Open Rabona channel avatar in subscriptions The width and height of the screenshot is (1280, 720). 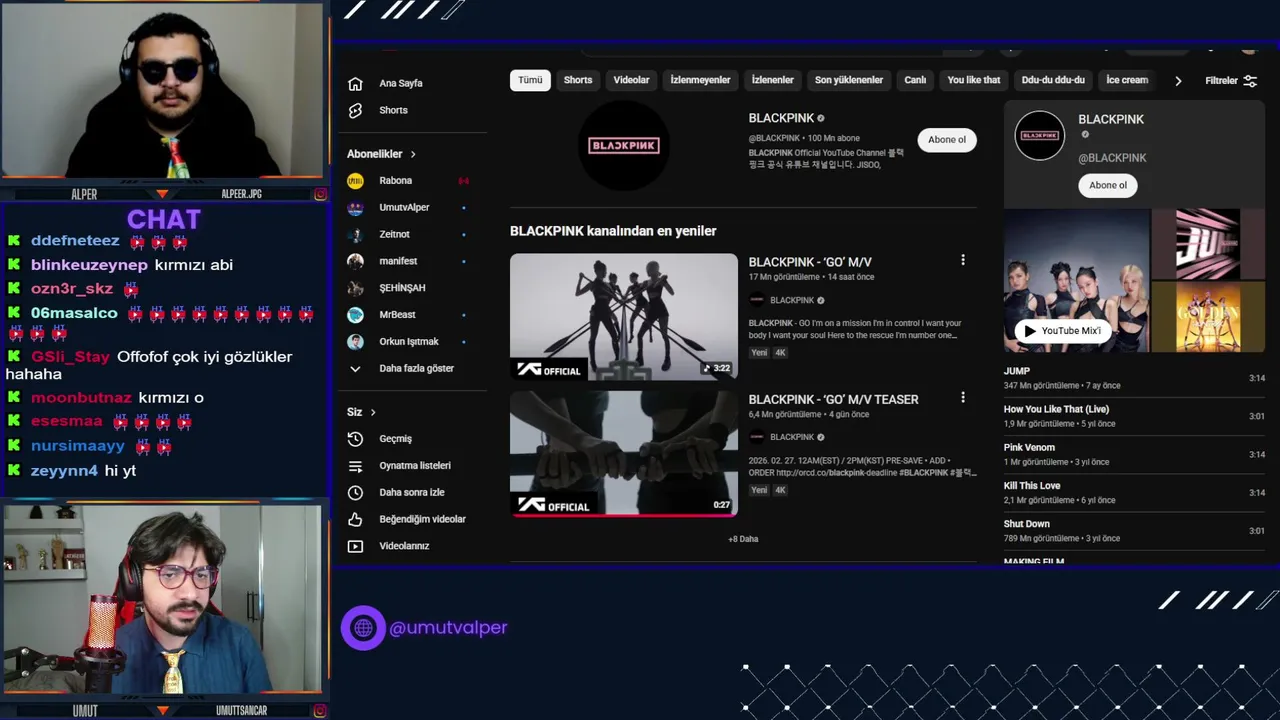355,181
